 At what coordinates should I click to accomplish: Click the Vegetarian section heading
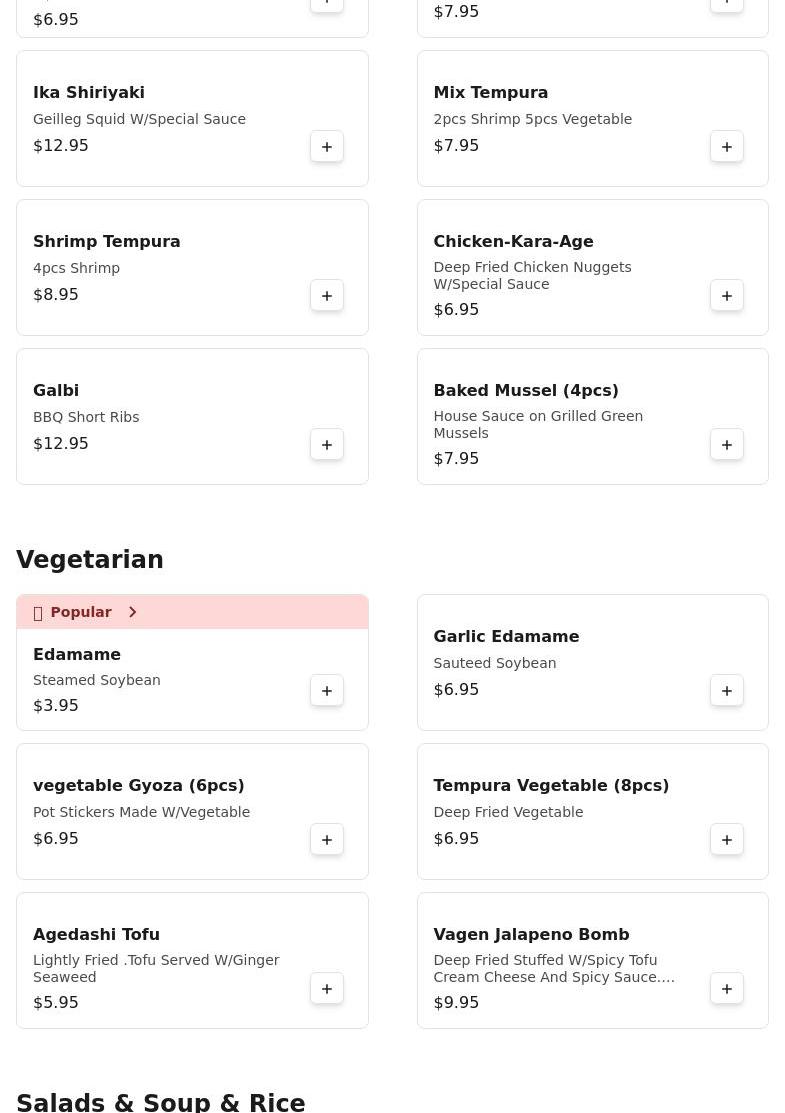click(90, 559)
